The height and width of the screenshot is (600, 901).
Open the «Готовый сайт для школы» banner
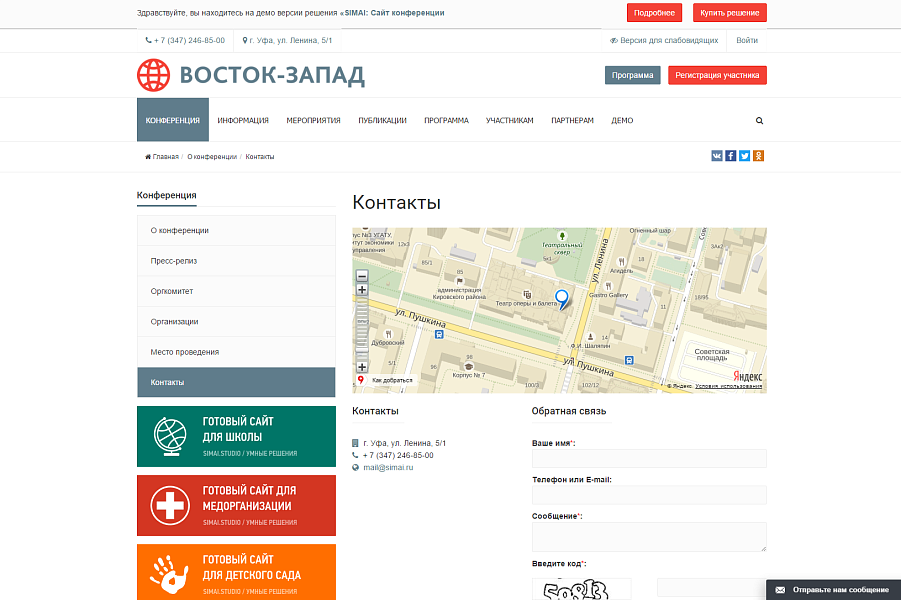[236, 436]
